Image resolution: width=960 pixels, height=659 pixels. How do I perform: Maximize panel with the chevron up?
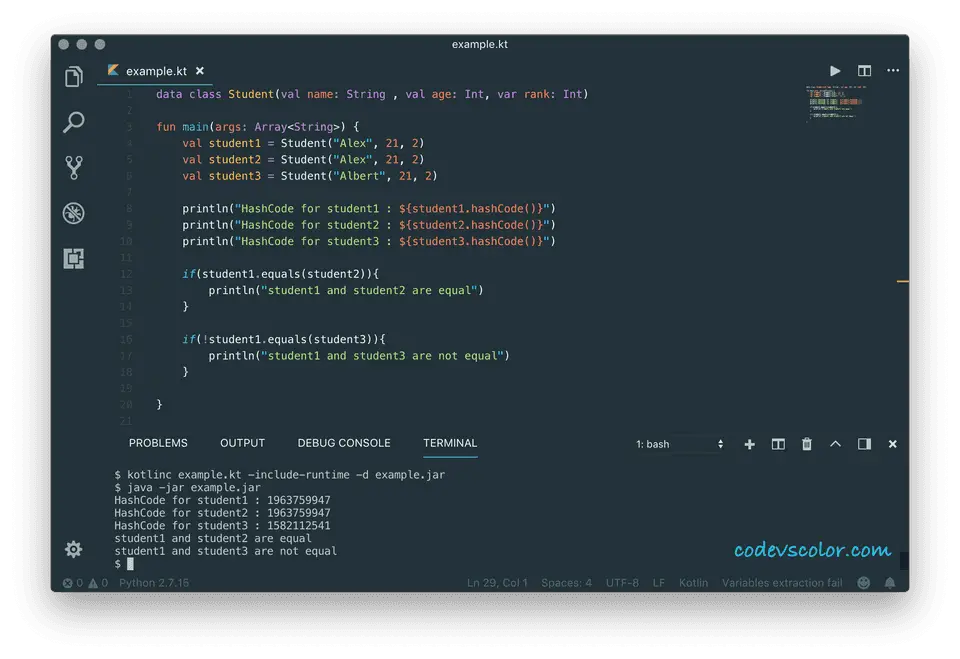(835, 444)
